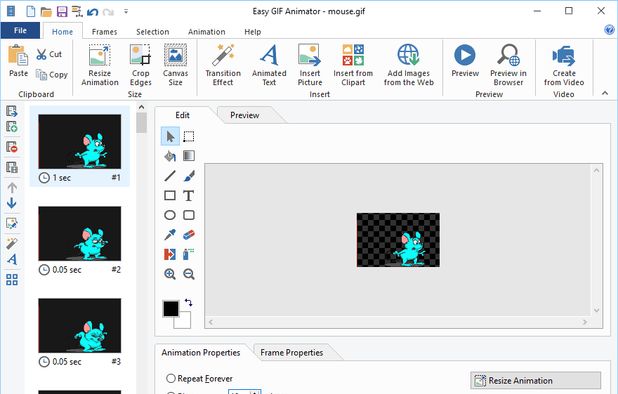Zoom out with the magnifier minus tool
This screenshot has width=618, height=394.
click(x=189, y=274)
